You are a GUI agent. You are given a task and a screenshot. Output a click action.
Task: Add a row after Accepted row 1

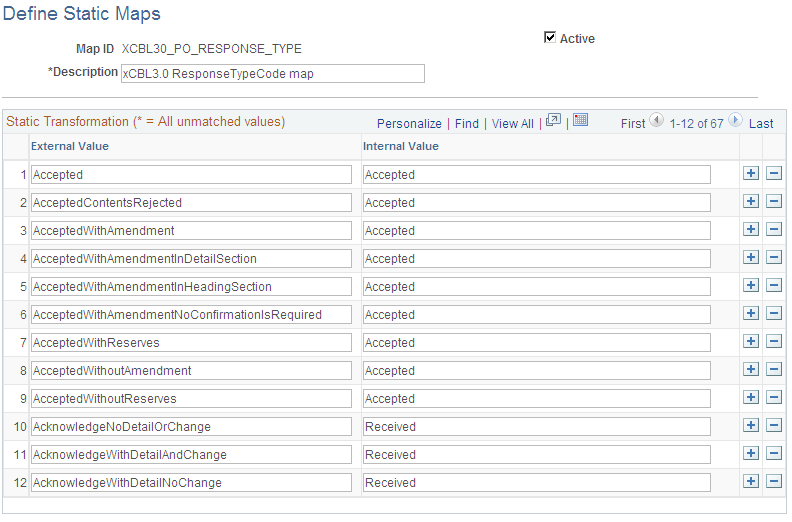pyautogui.click(x=751, y=173)
